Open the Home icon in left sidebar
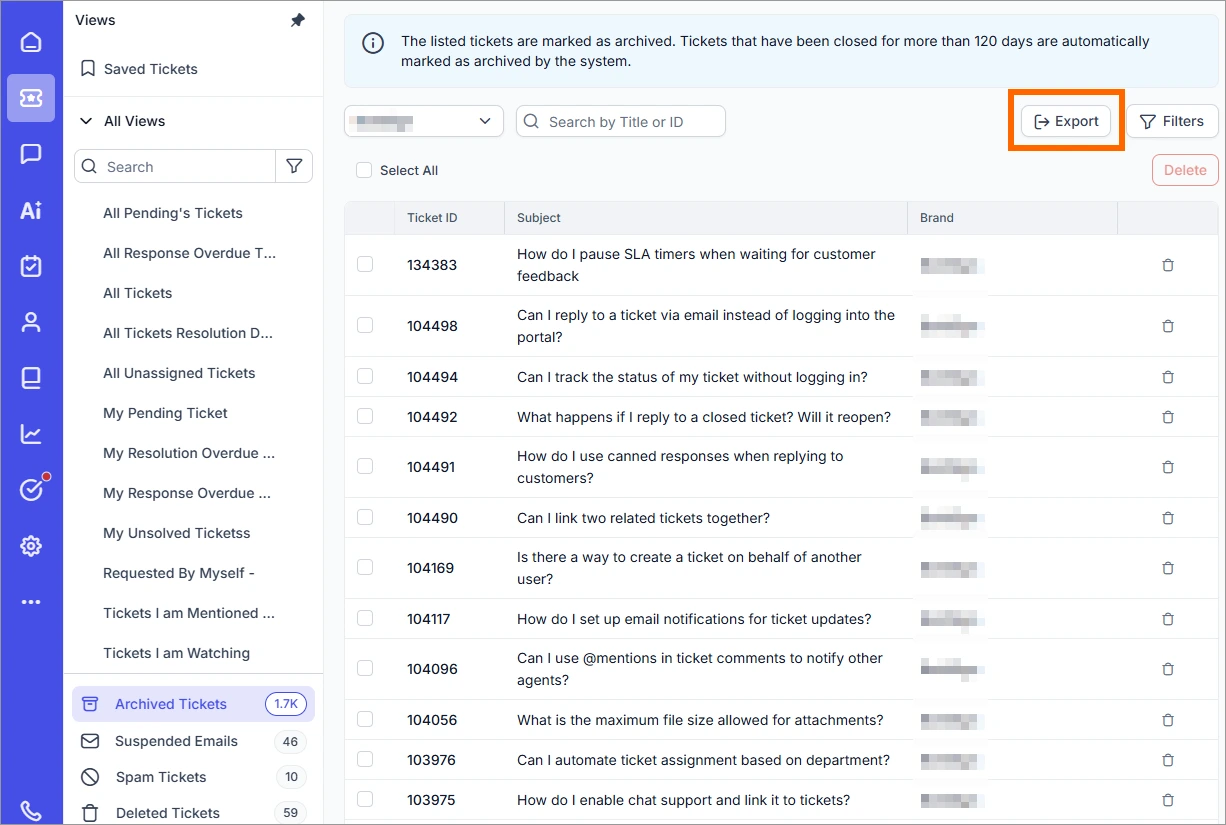This screenshot has height=825, width=1226. click(x=31, y=42)
